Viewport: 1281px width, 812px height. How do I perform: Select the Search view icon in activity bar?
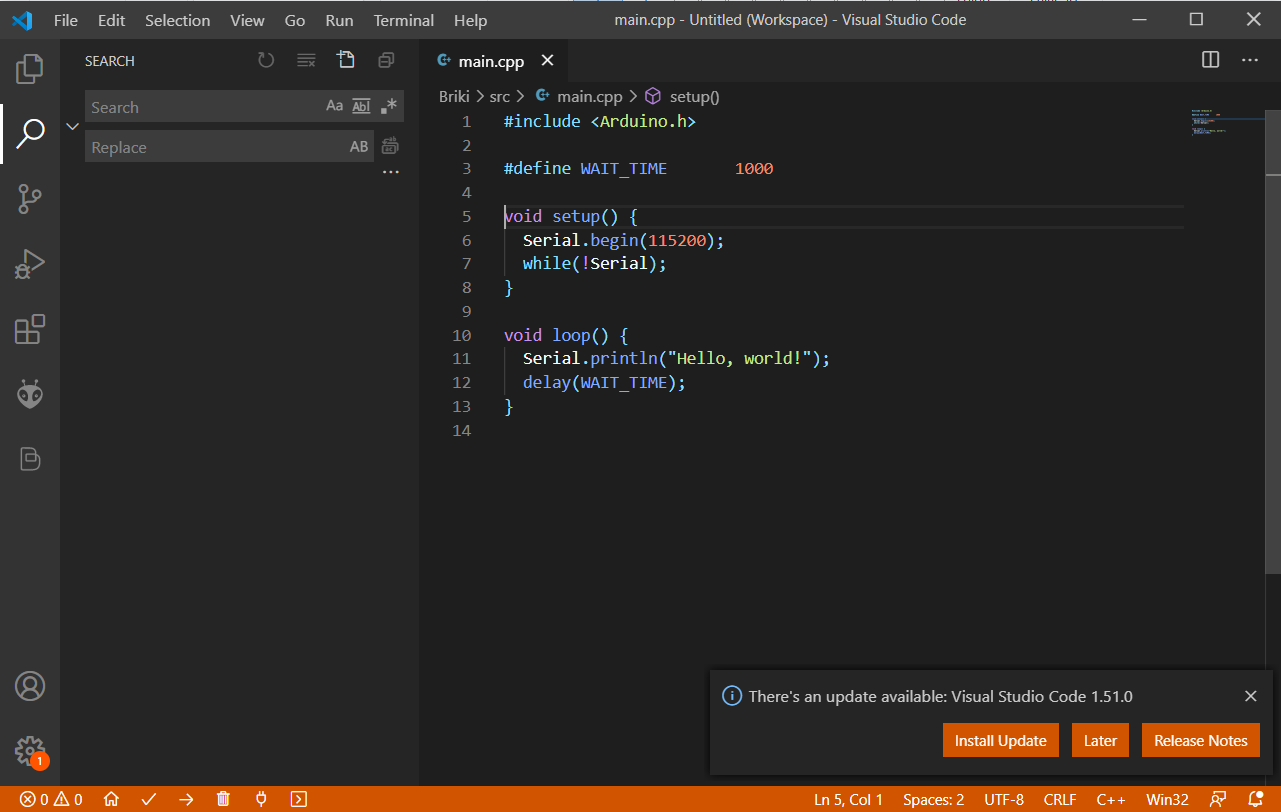[x=30, y=133]
